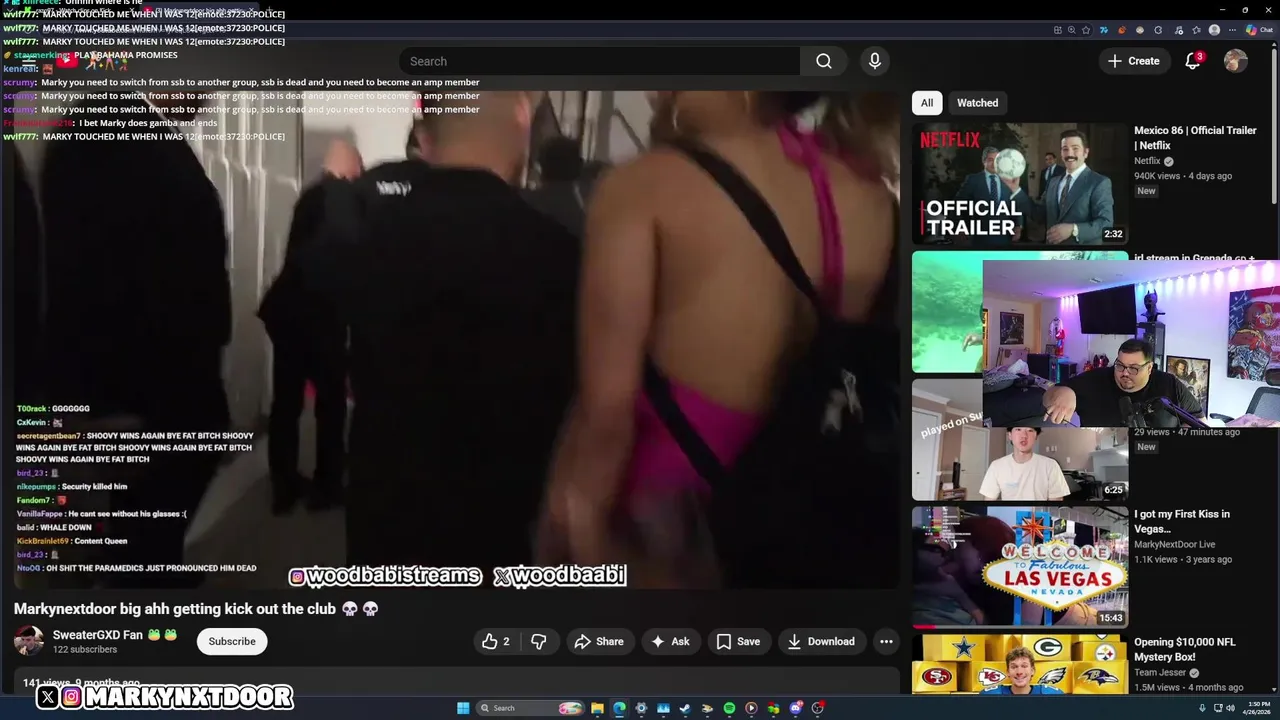Zoom page using browser magnifier icon
The width and height of the screenshot is (1280, 720).
[x=1071, y=30]
